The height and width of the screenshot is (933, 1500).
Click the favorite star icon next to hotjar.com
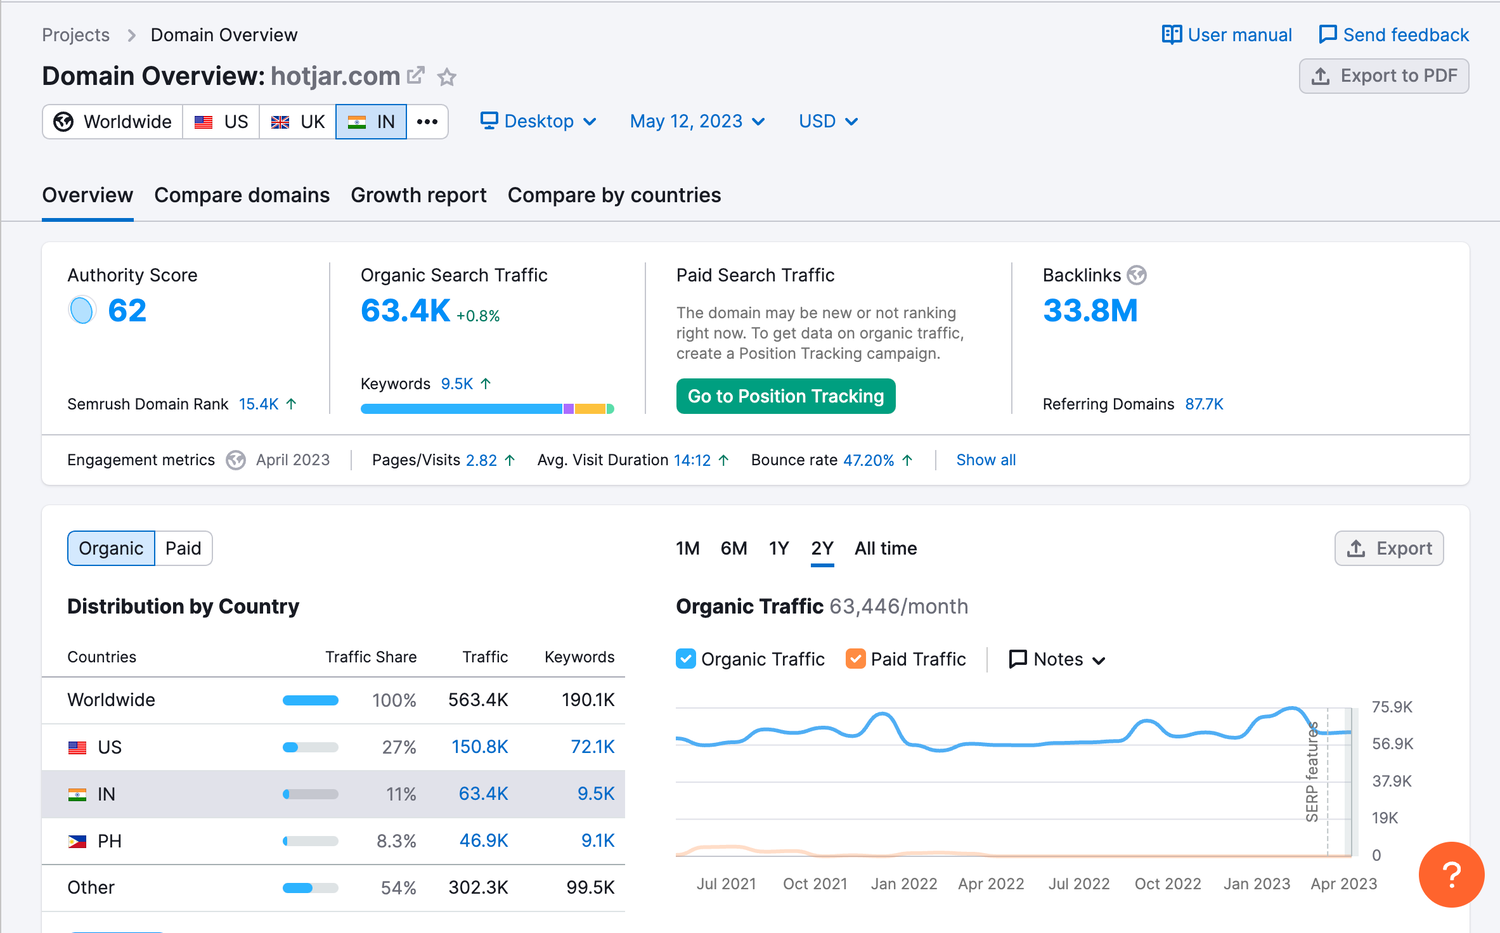[x=447, y=77]
